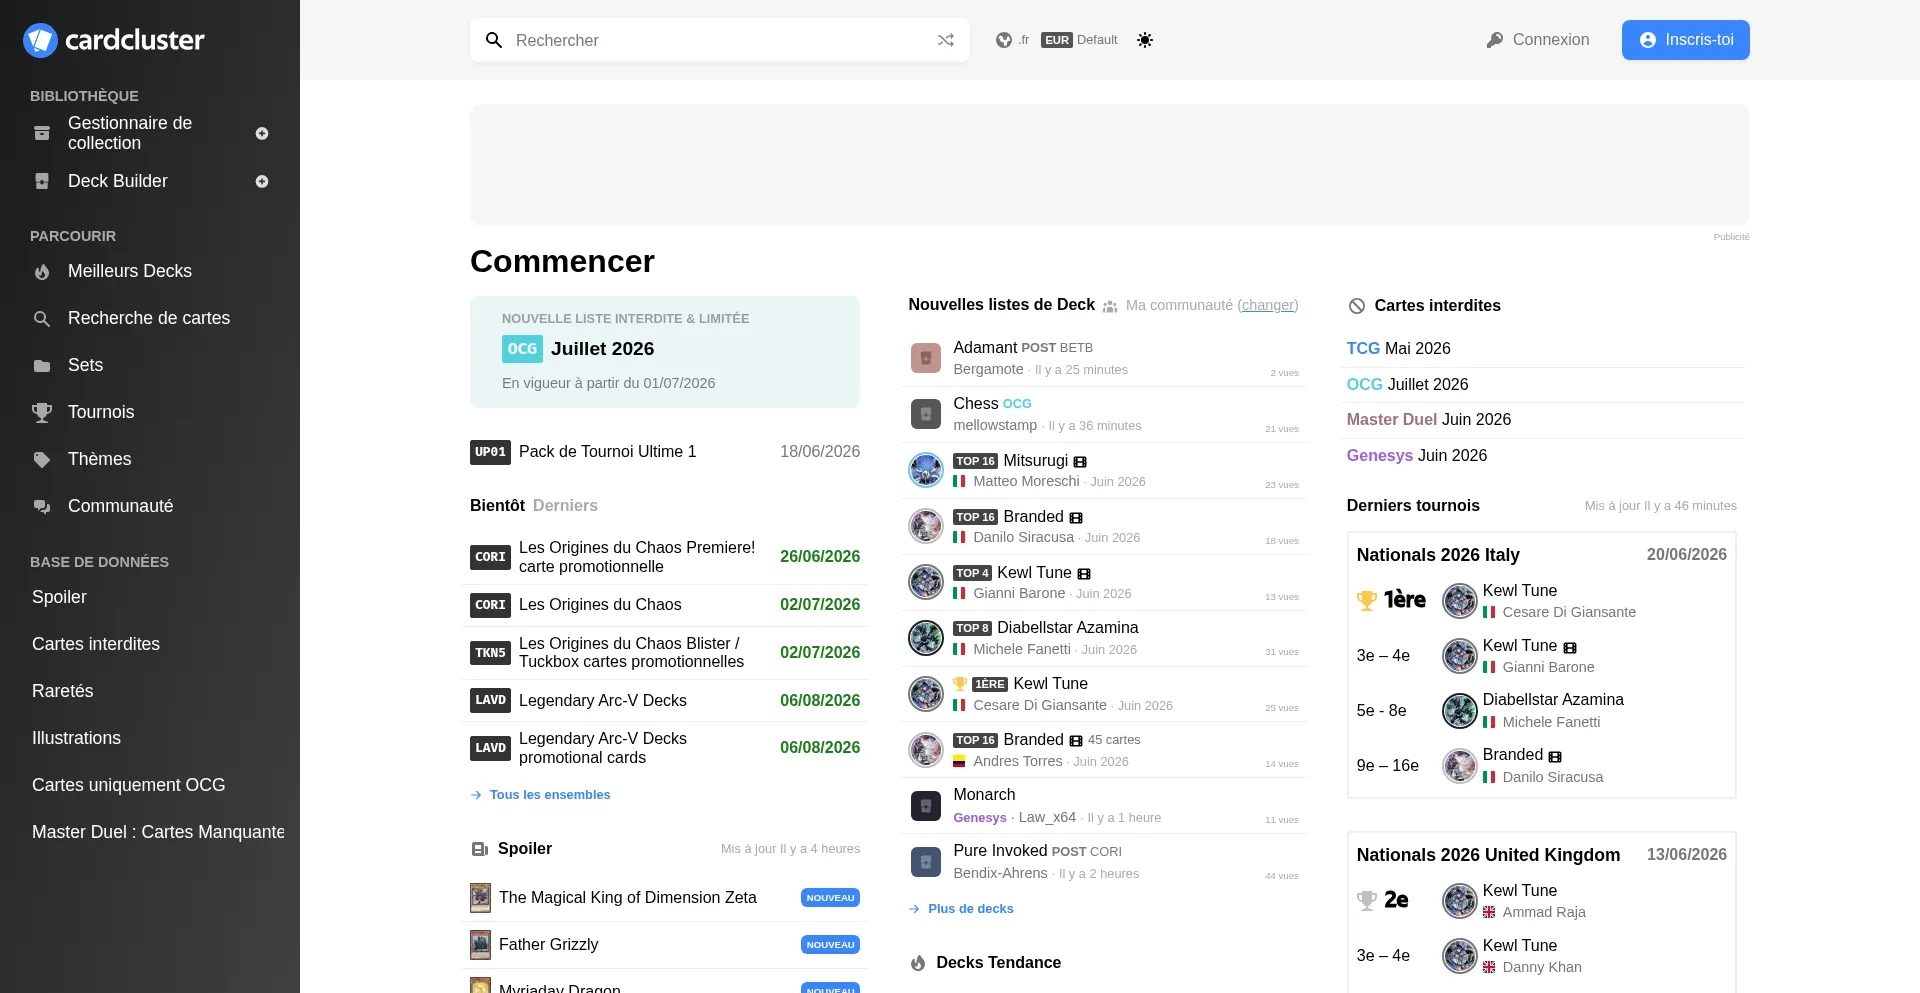Click the changer community link
Screen dimensions: 1920x993
click(1268, 305)
